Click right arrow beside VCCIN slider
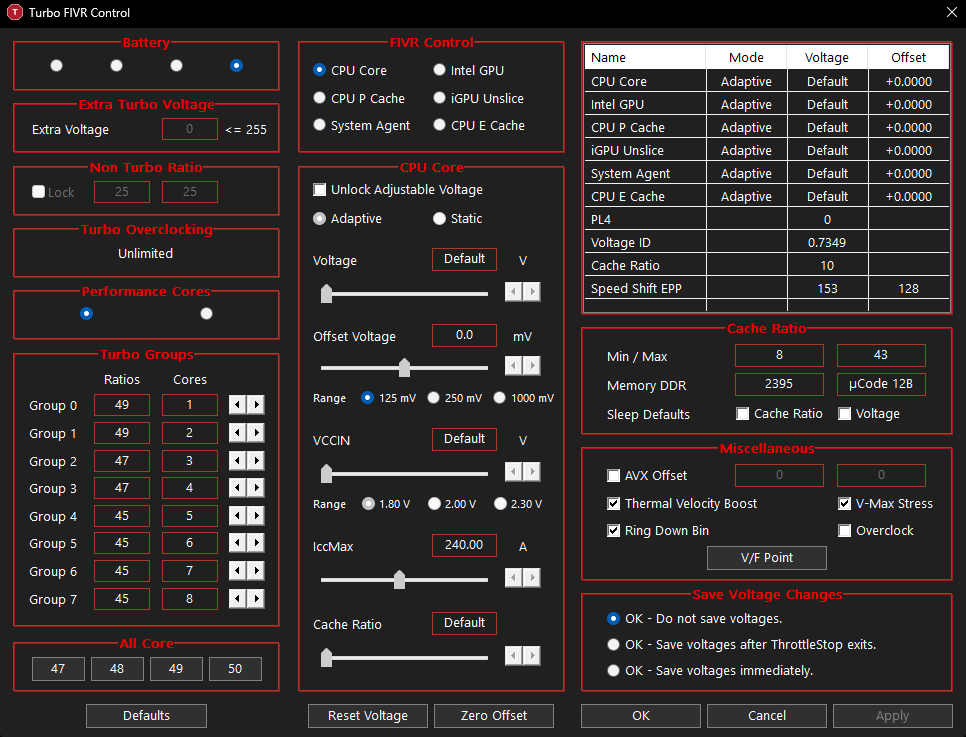 532,472
